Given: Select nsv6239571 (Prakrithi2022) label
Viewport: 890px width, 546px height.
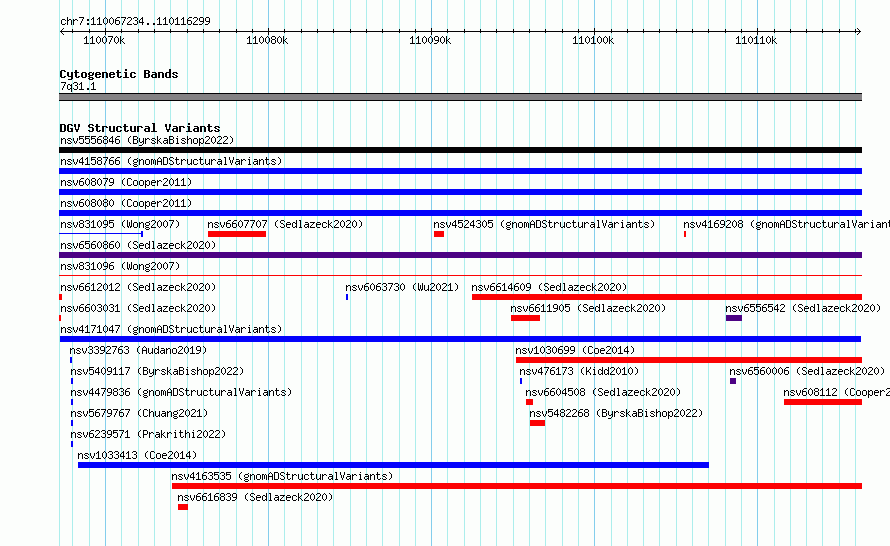Looking at the screenshot, I should click(x=148, y=434).
